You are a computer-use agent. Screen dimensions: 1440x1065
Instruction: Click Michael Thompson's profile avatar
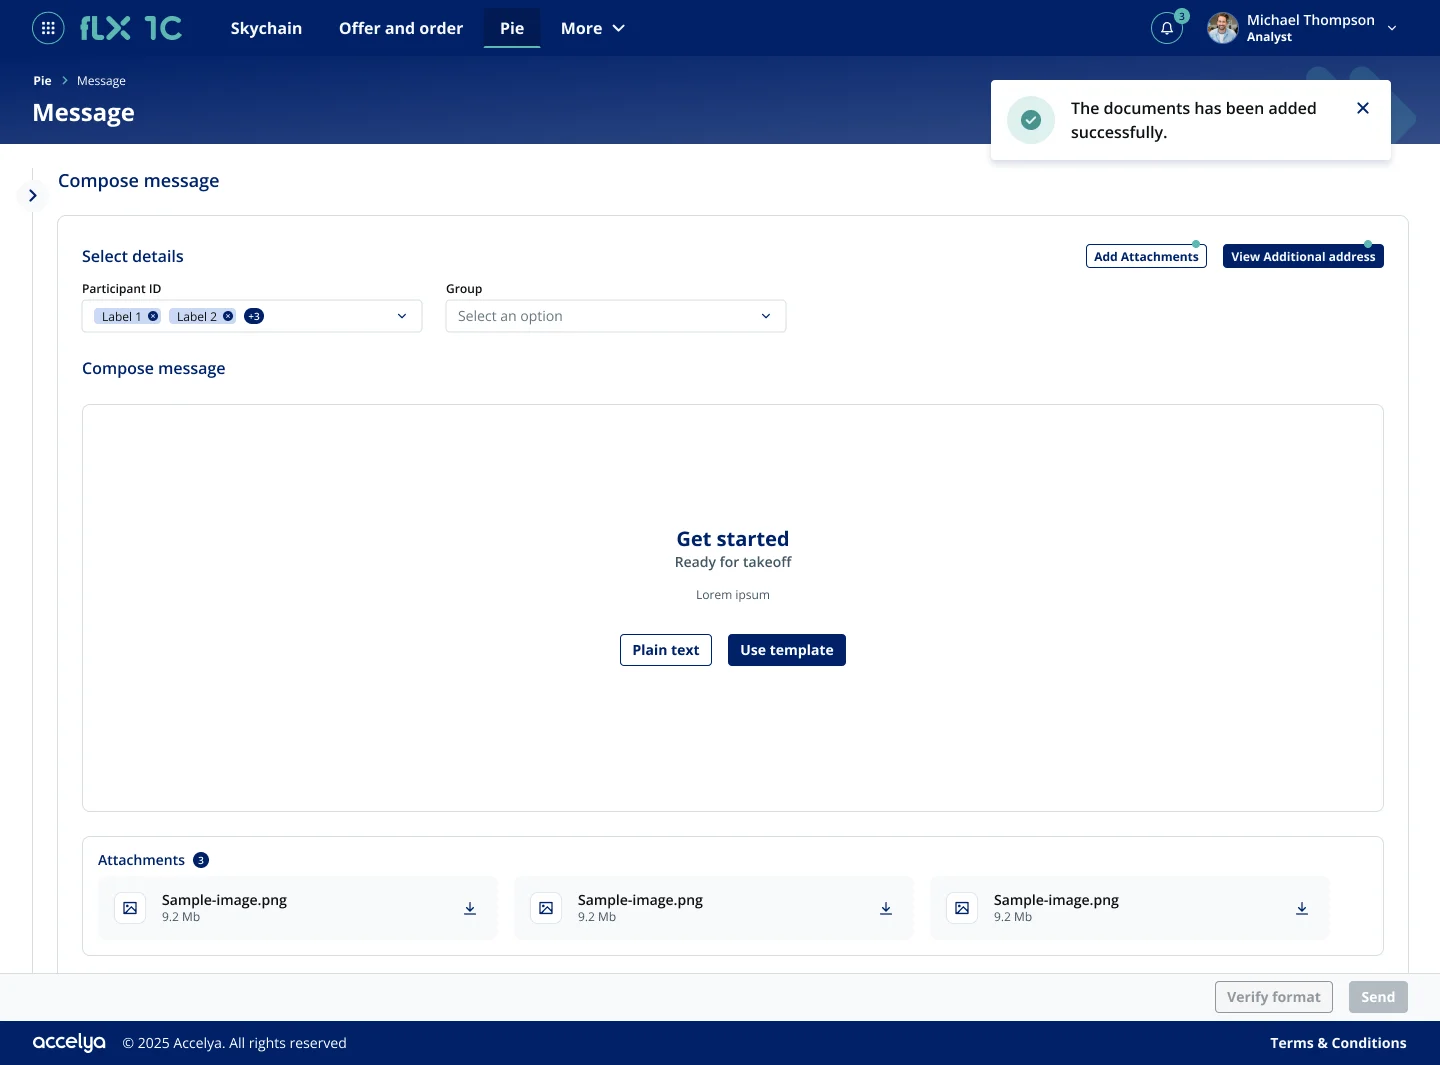point(1222,28)
